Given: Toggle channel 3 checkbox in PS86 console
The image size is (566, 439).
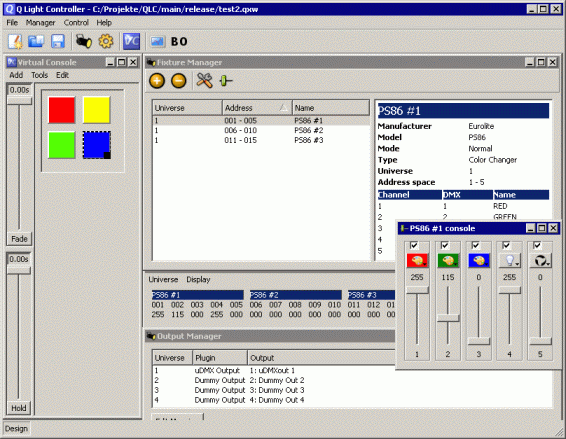Looking at the screenshot, I should click(476, 246).
